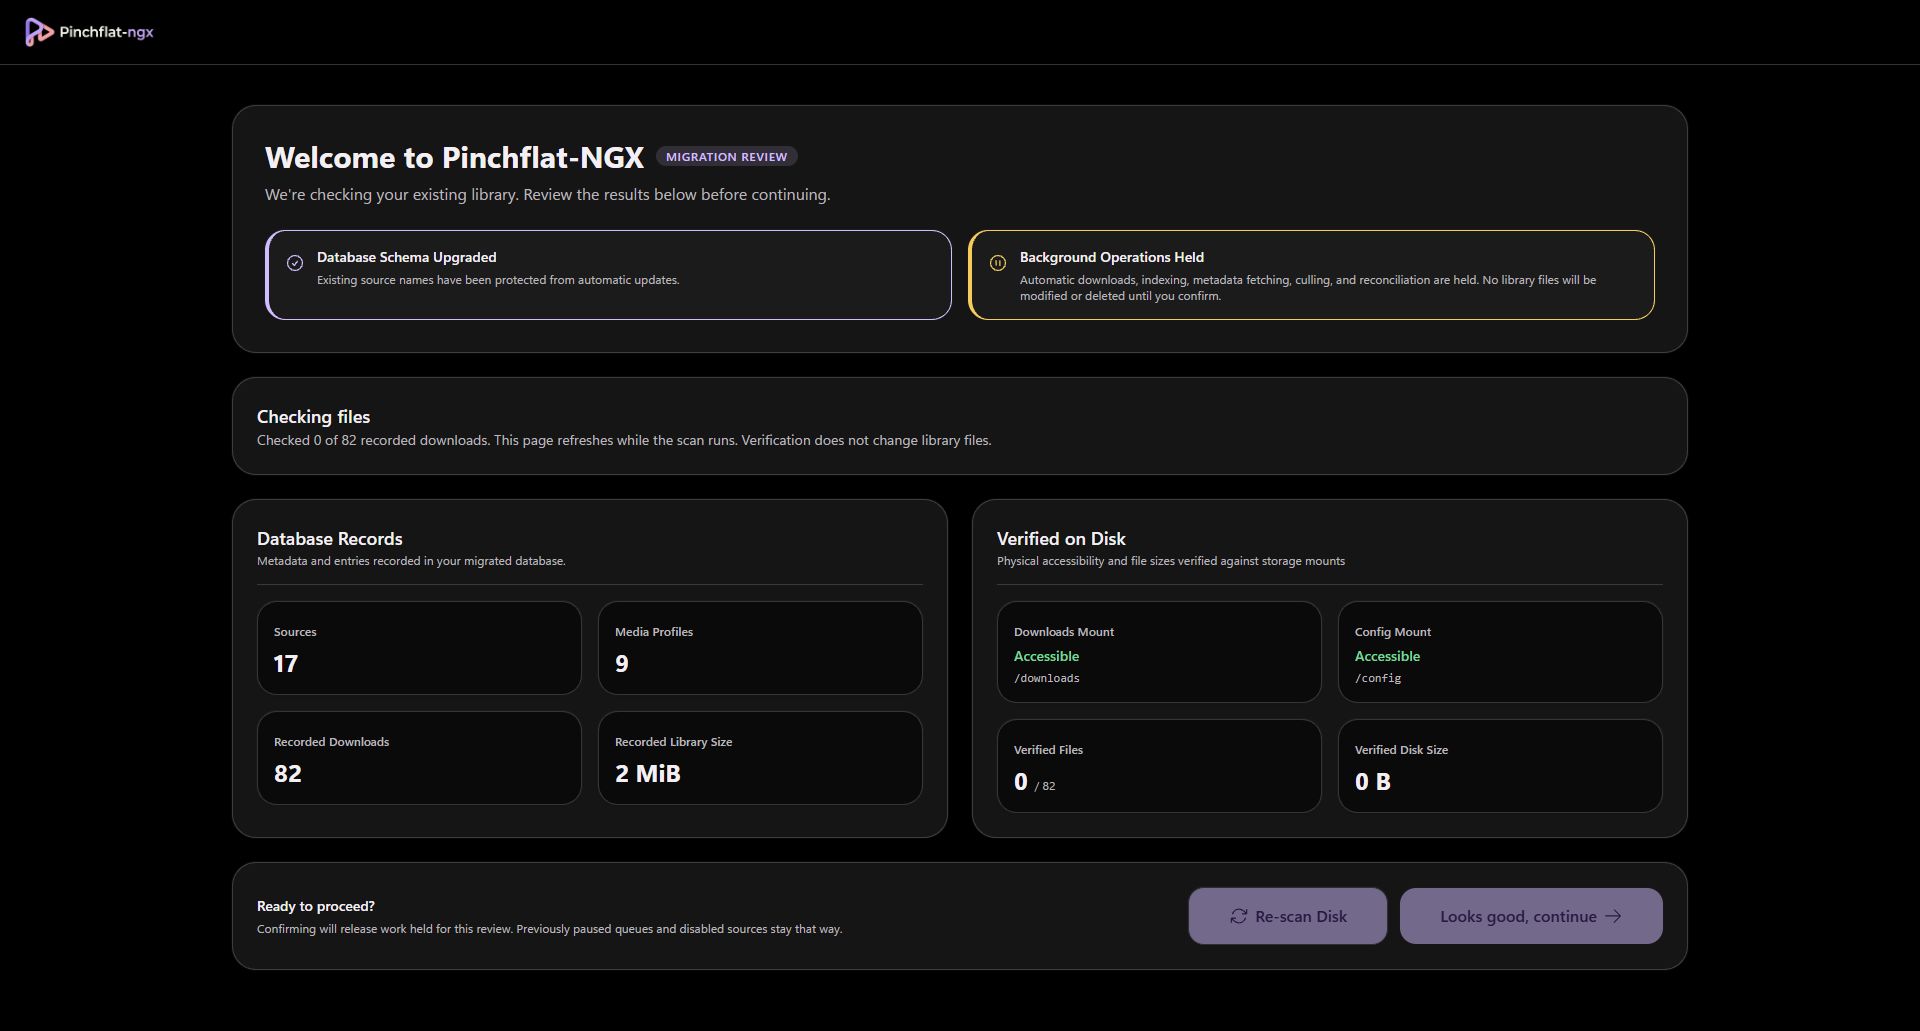Click the Downloads Mount Accessible status
This screenshot has width=1920, height=1031.
pyautogui.click(x=1046, y=656)
